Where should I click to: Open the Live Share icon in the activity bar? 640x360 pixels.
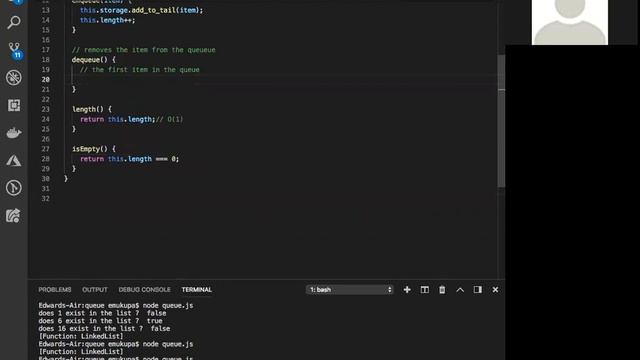click(13, 216)
